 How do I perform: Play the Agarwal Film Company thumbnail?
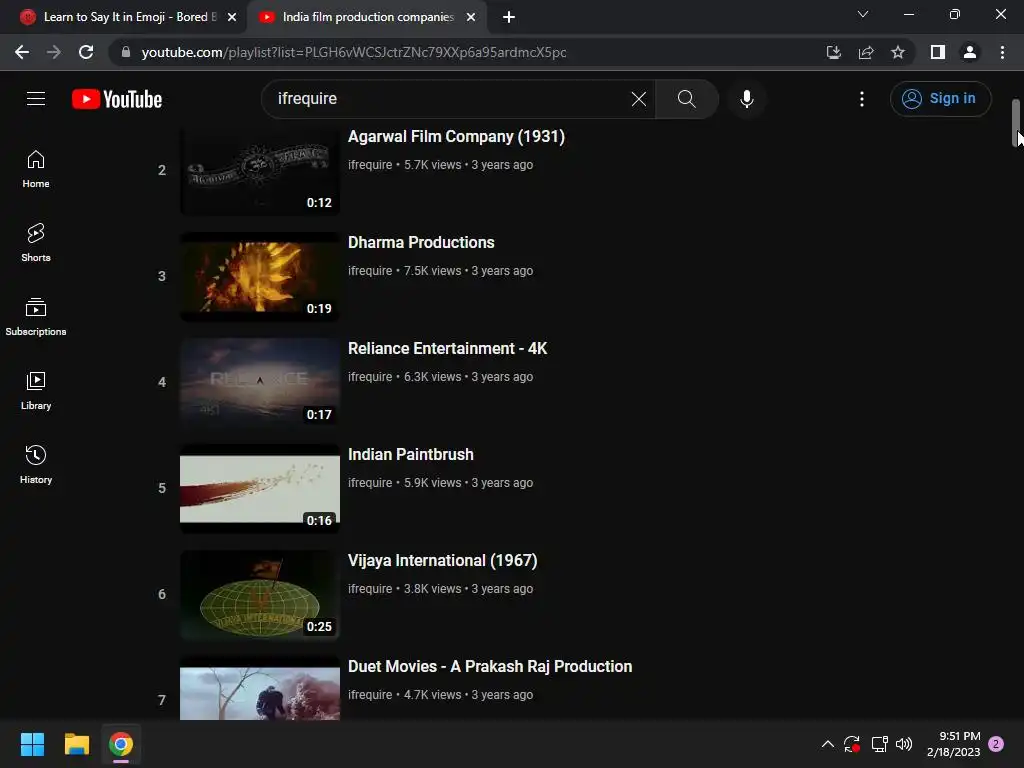click(260, 171)
